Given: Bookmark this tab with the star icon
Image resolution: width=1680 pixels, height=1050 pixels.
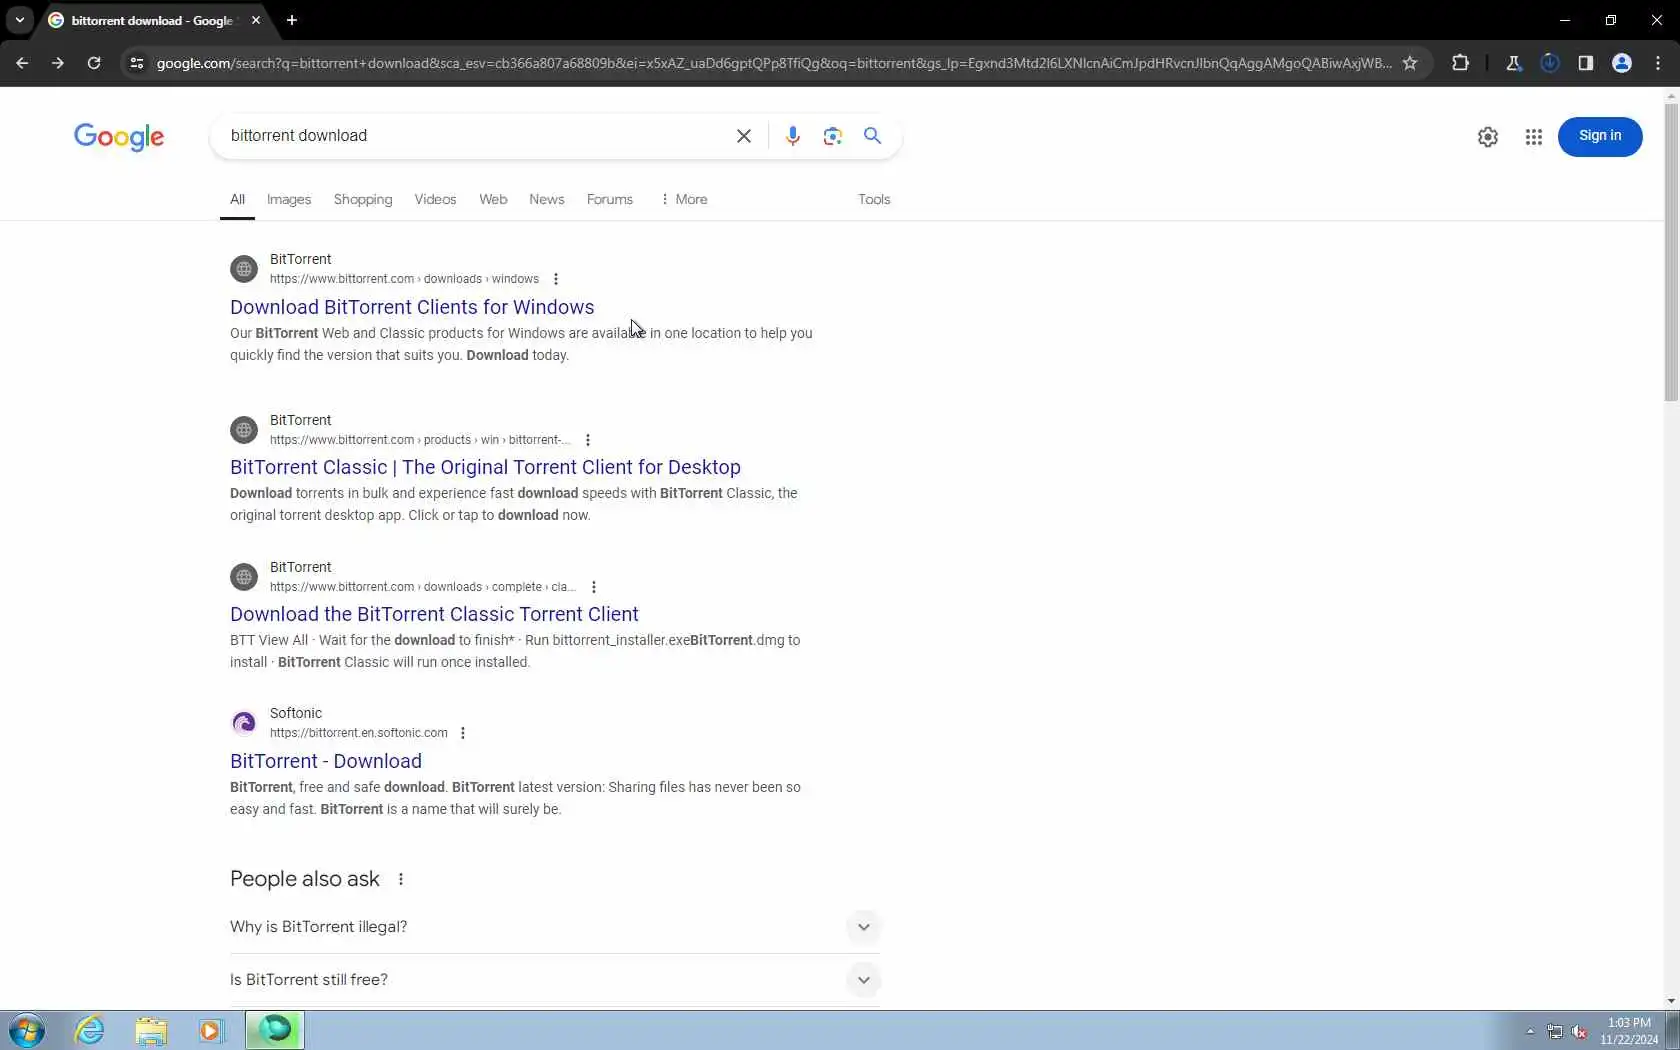Looking at the screenshot, I should coord(1410,63).
